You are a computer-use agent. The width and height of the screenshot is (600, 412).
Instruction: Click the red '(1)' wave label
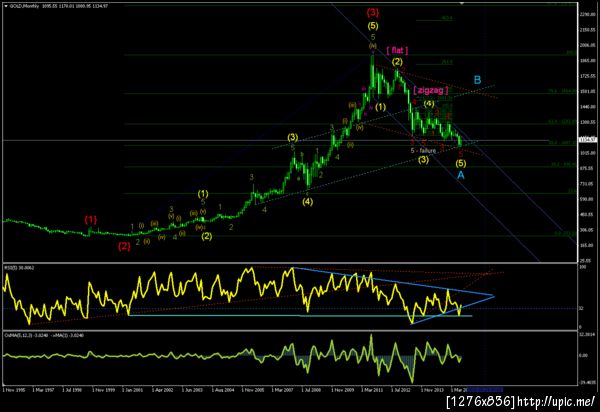coord(91,220)
